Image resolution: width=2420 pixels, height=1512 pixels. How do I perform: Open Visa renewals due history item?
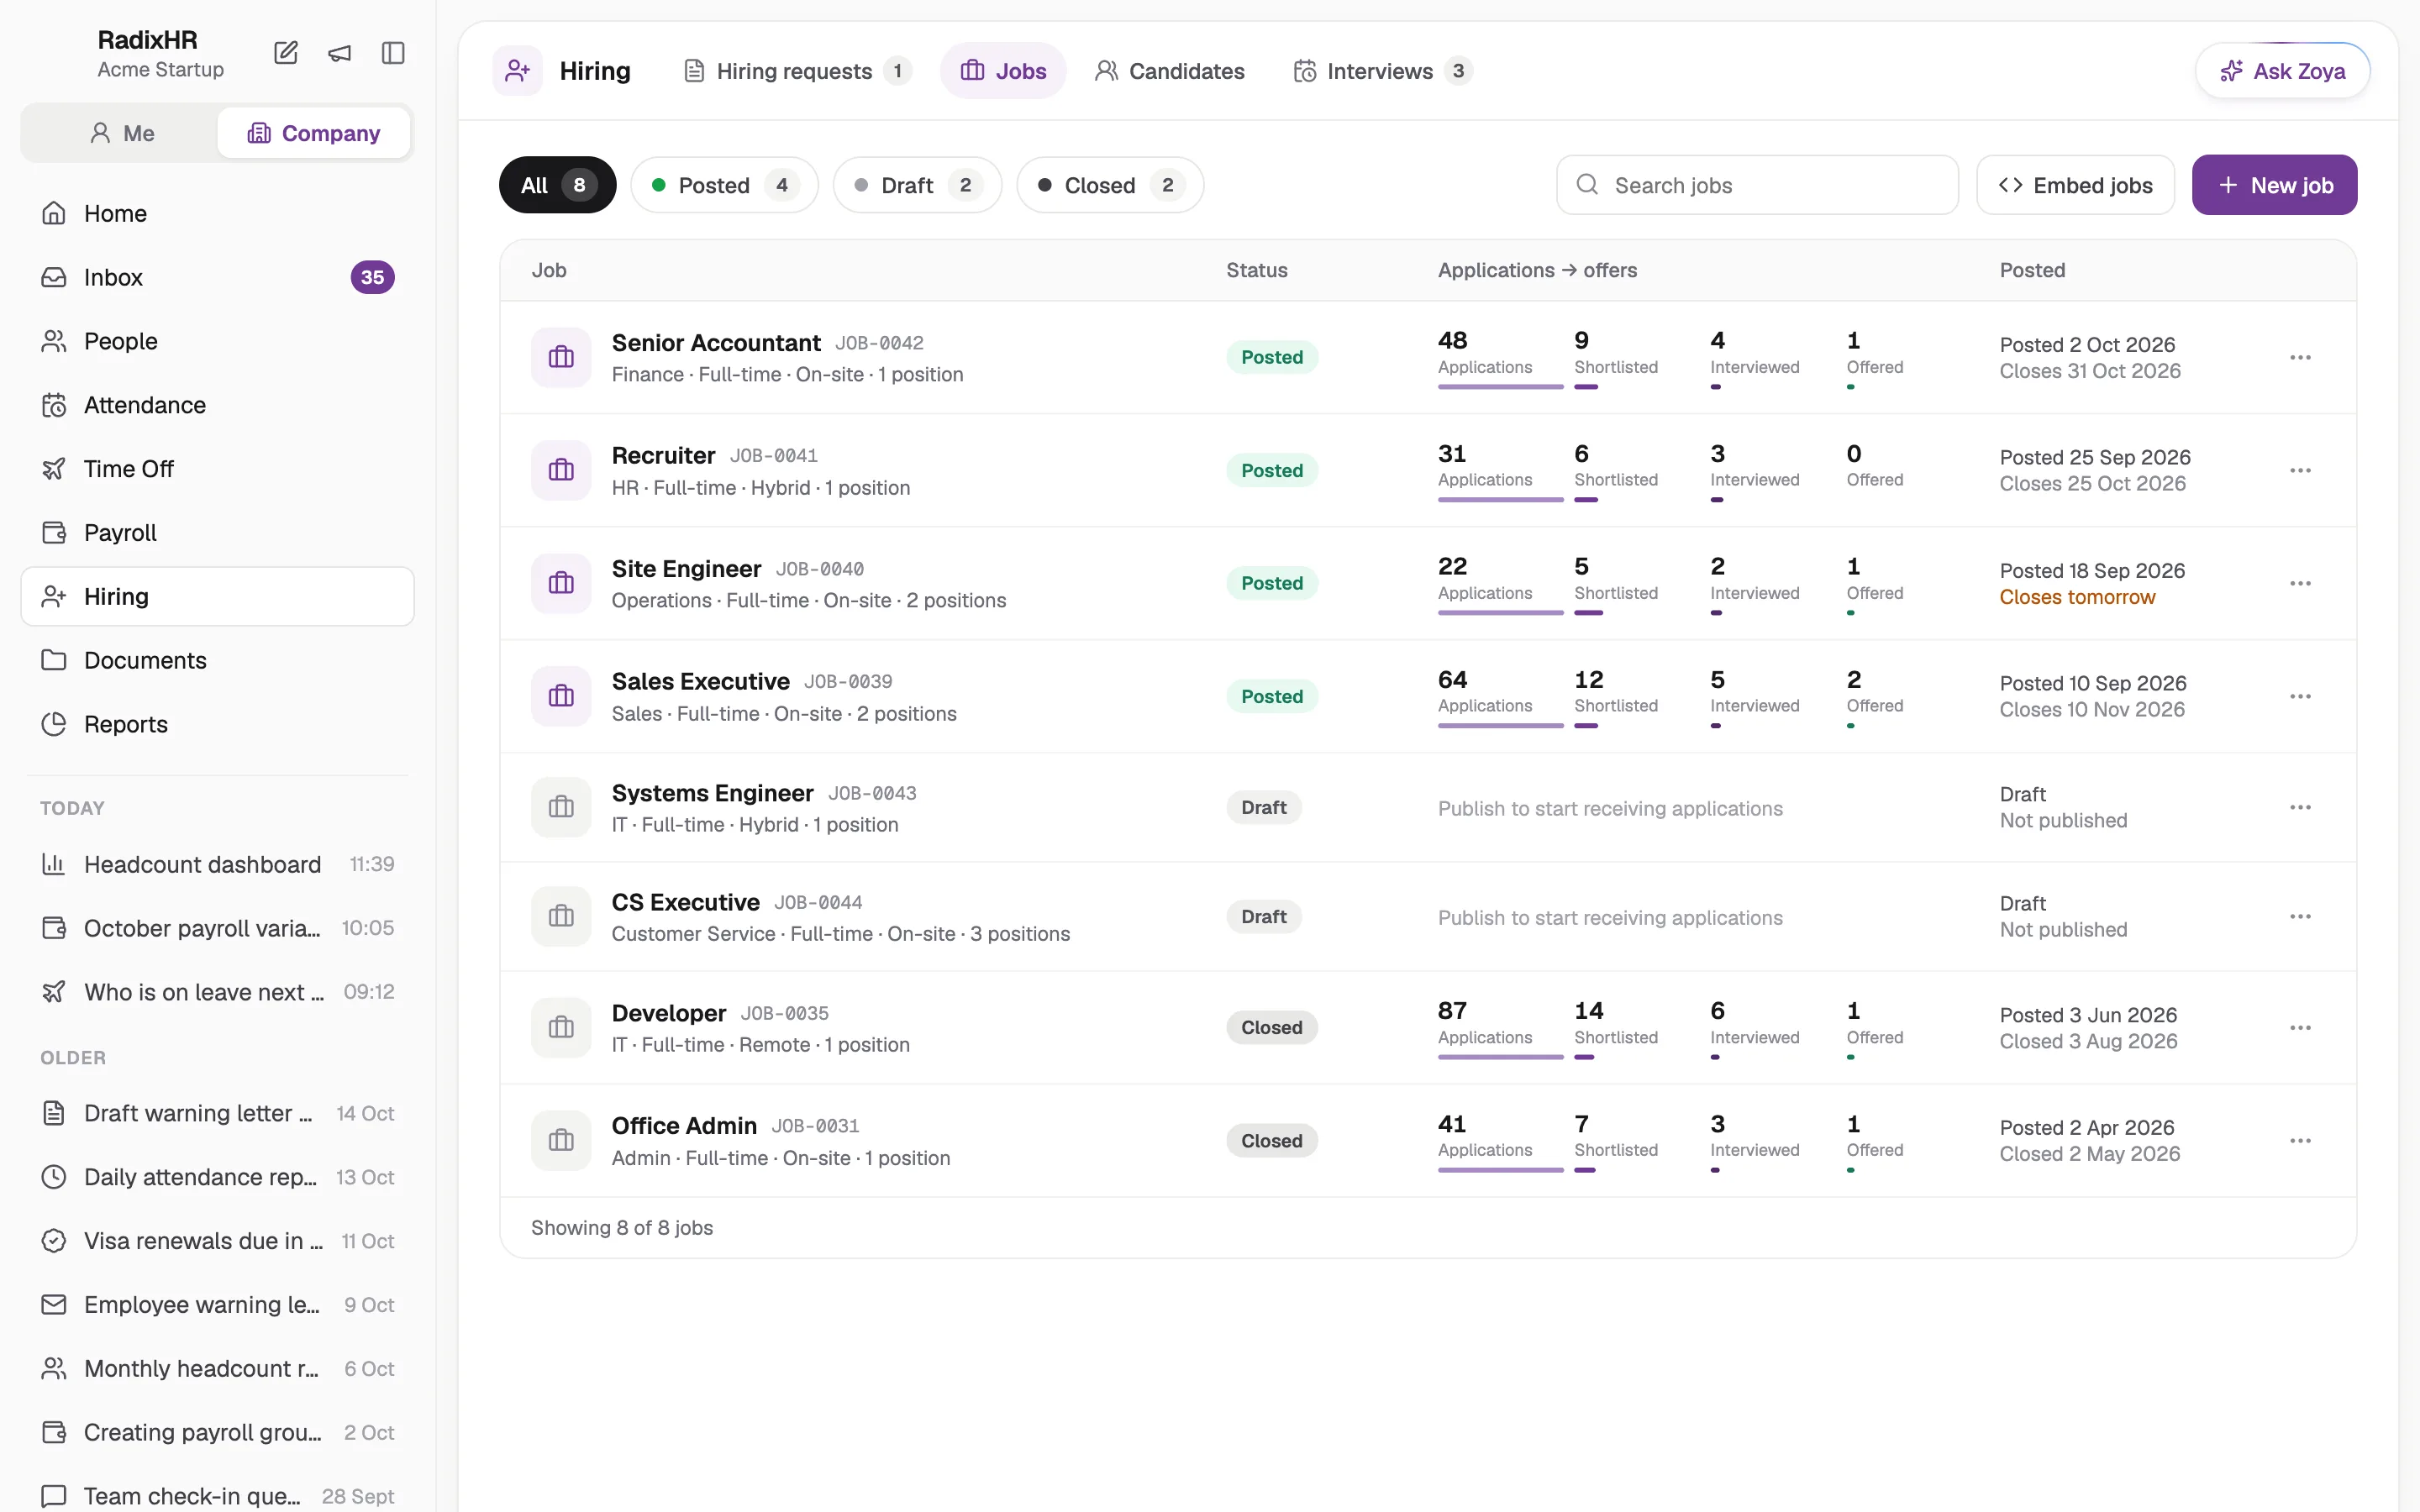tap(217, 1241)
